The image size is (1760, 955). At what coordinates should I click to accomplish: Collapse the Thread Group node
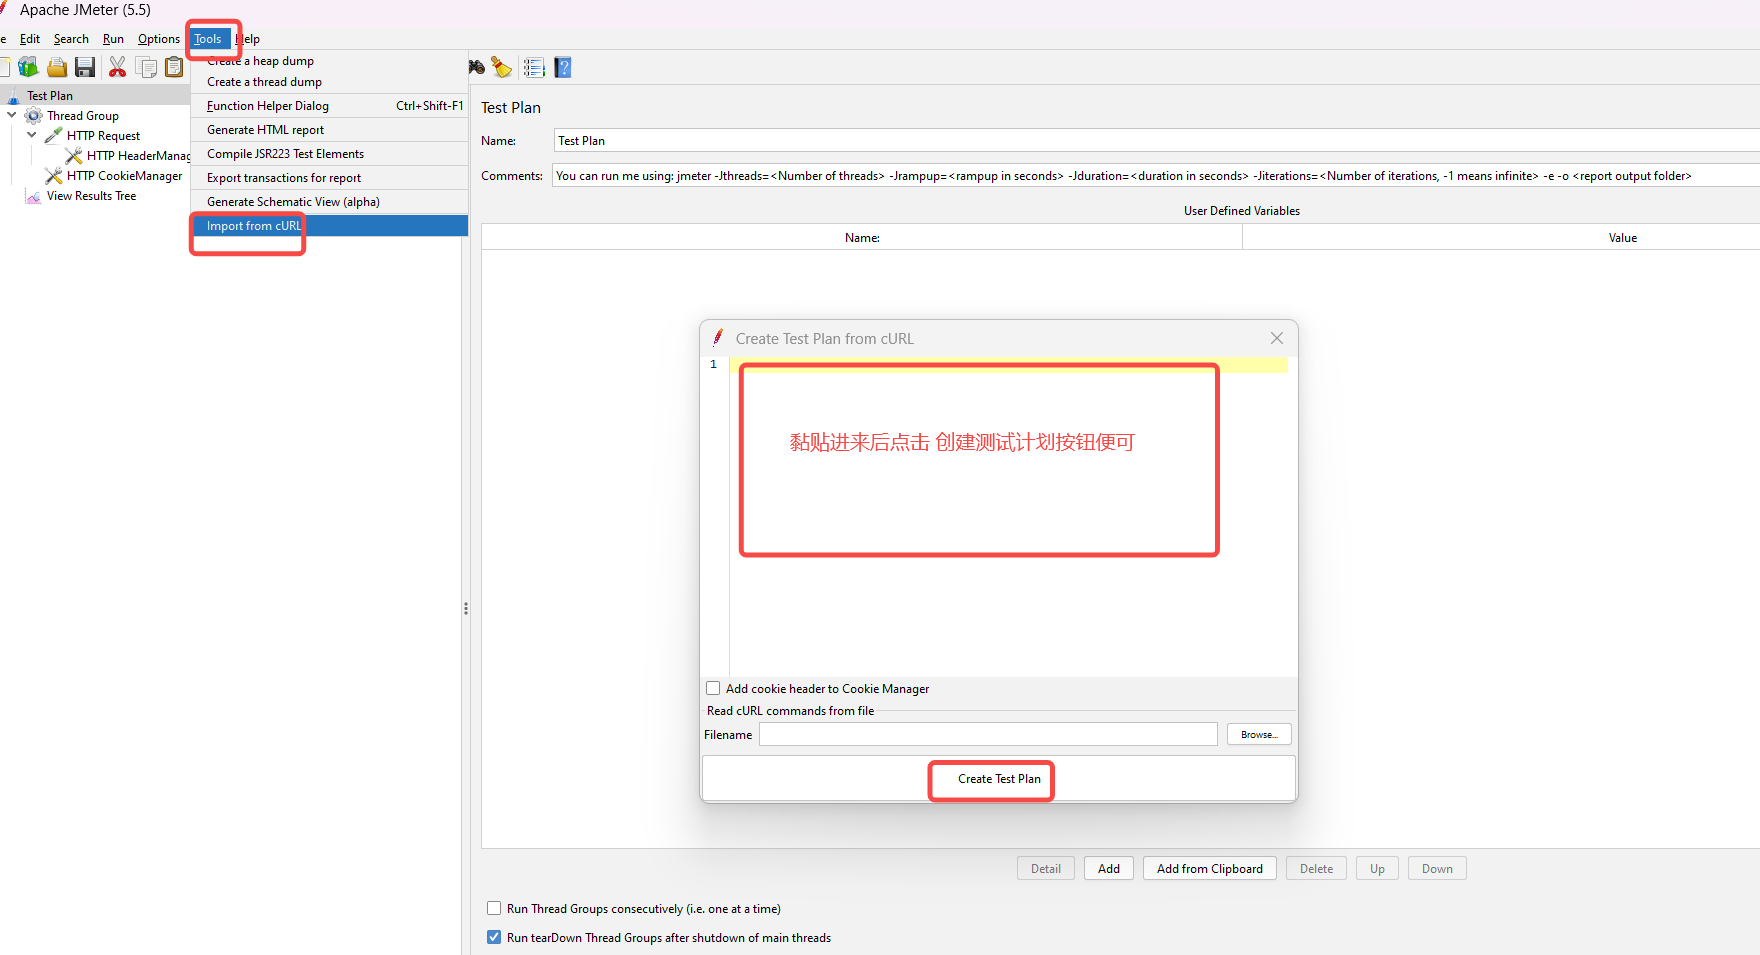(x=12, y=115)
